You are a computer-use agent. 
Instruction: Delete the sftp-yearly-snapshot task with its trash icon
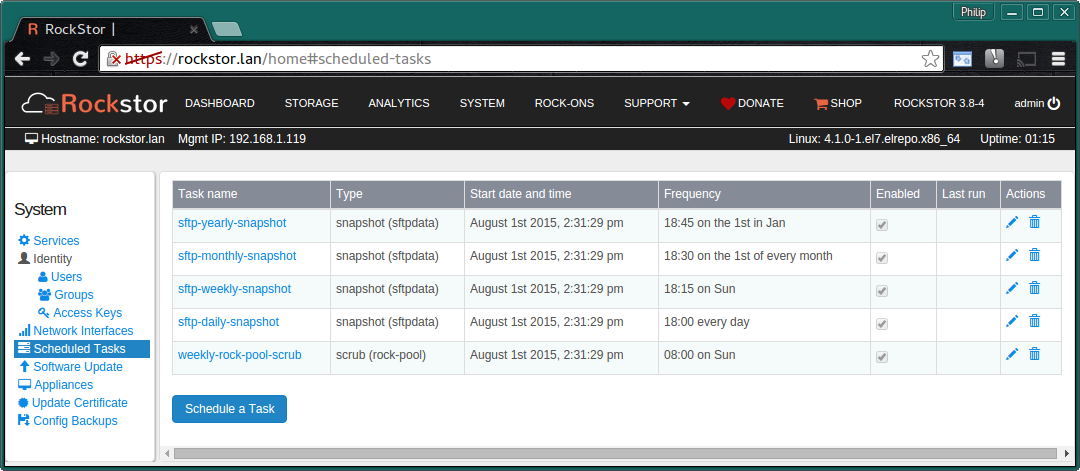click(x=1035, y=222)
